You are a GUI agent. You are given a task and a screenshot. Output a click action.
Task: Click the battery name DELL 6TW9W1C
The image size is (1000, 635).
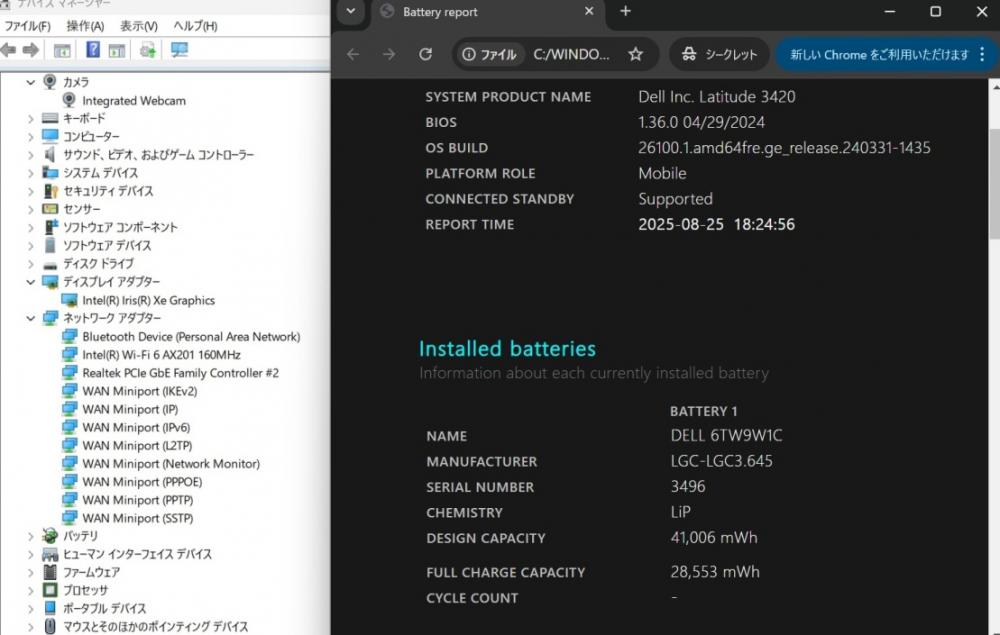[x=726, y=435]
